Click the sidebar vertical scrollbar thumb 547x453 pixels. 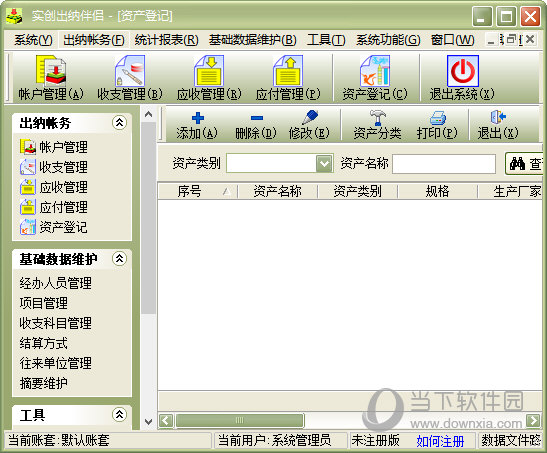(x=148, y=218)
